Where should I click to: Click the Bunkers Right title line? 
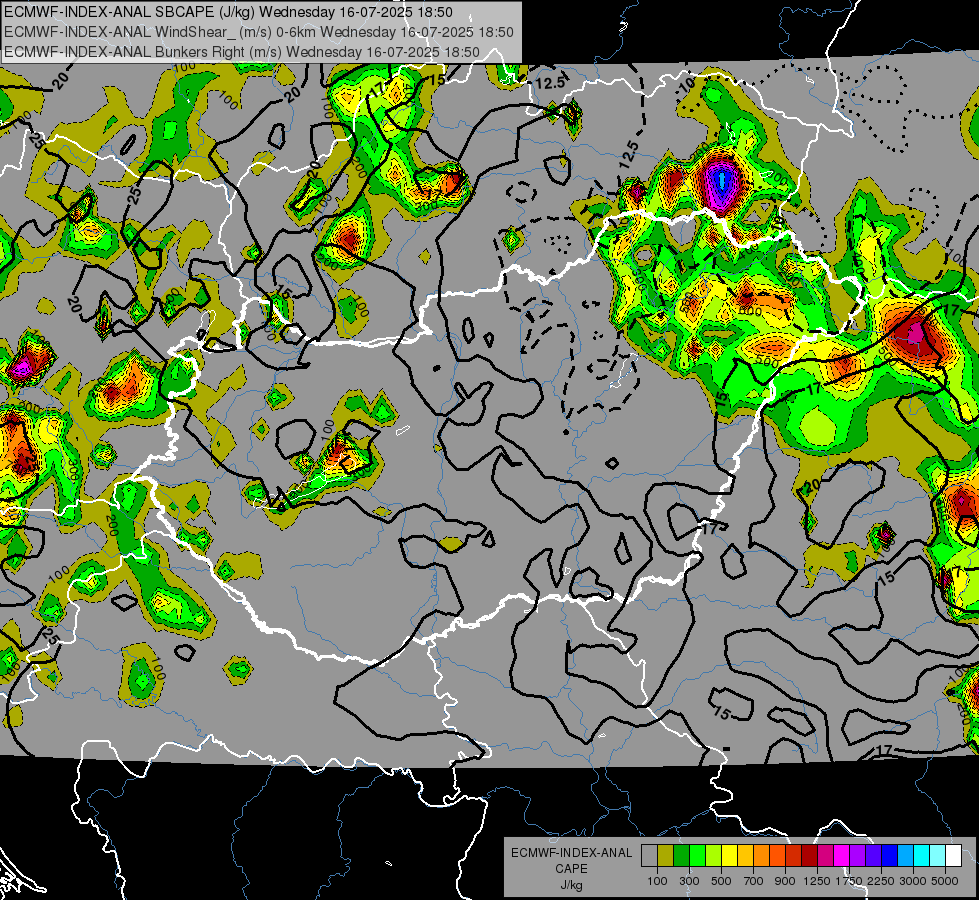tap(242, 52)
